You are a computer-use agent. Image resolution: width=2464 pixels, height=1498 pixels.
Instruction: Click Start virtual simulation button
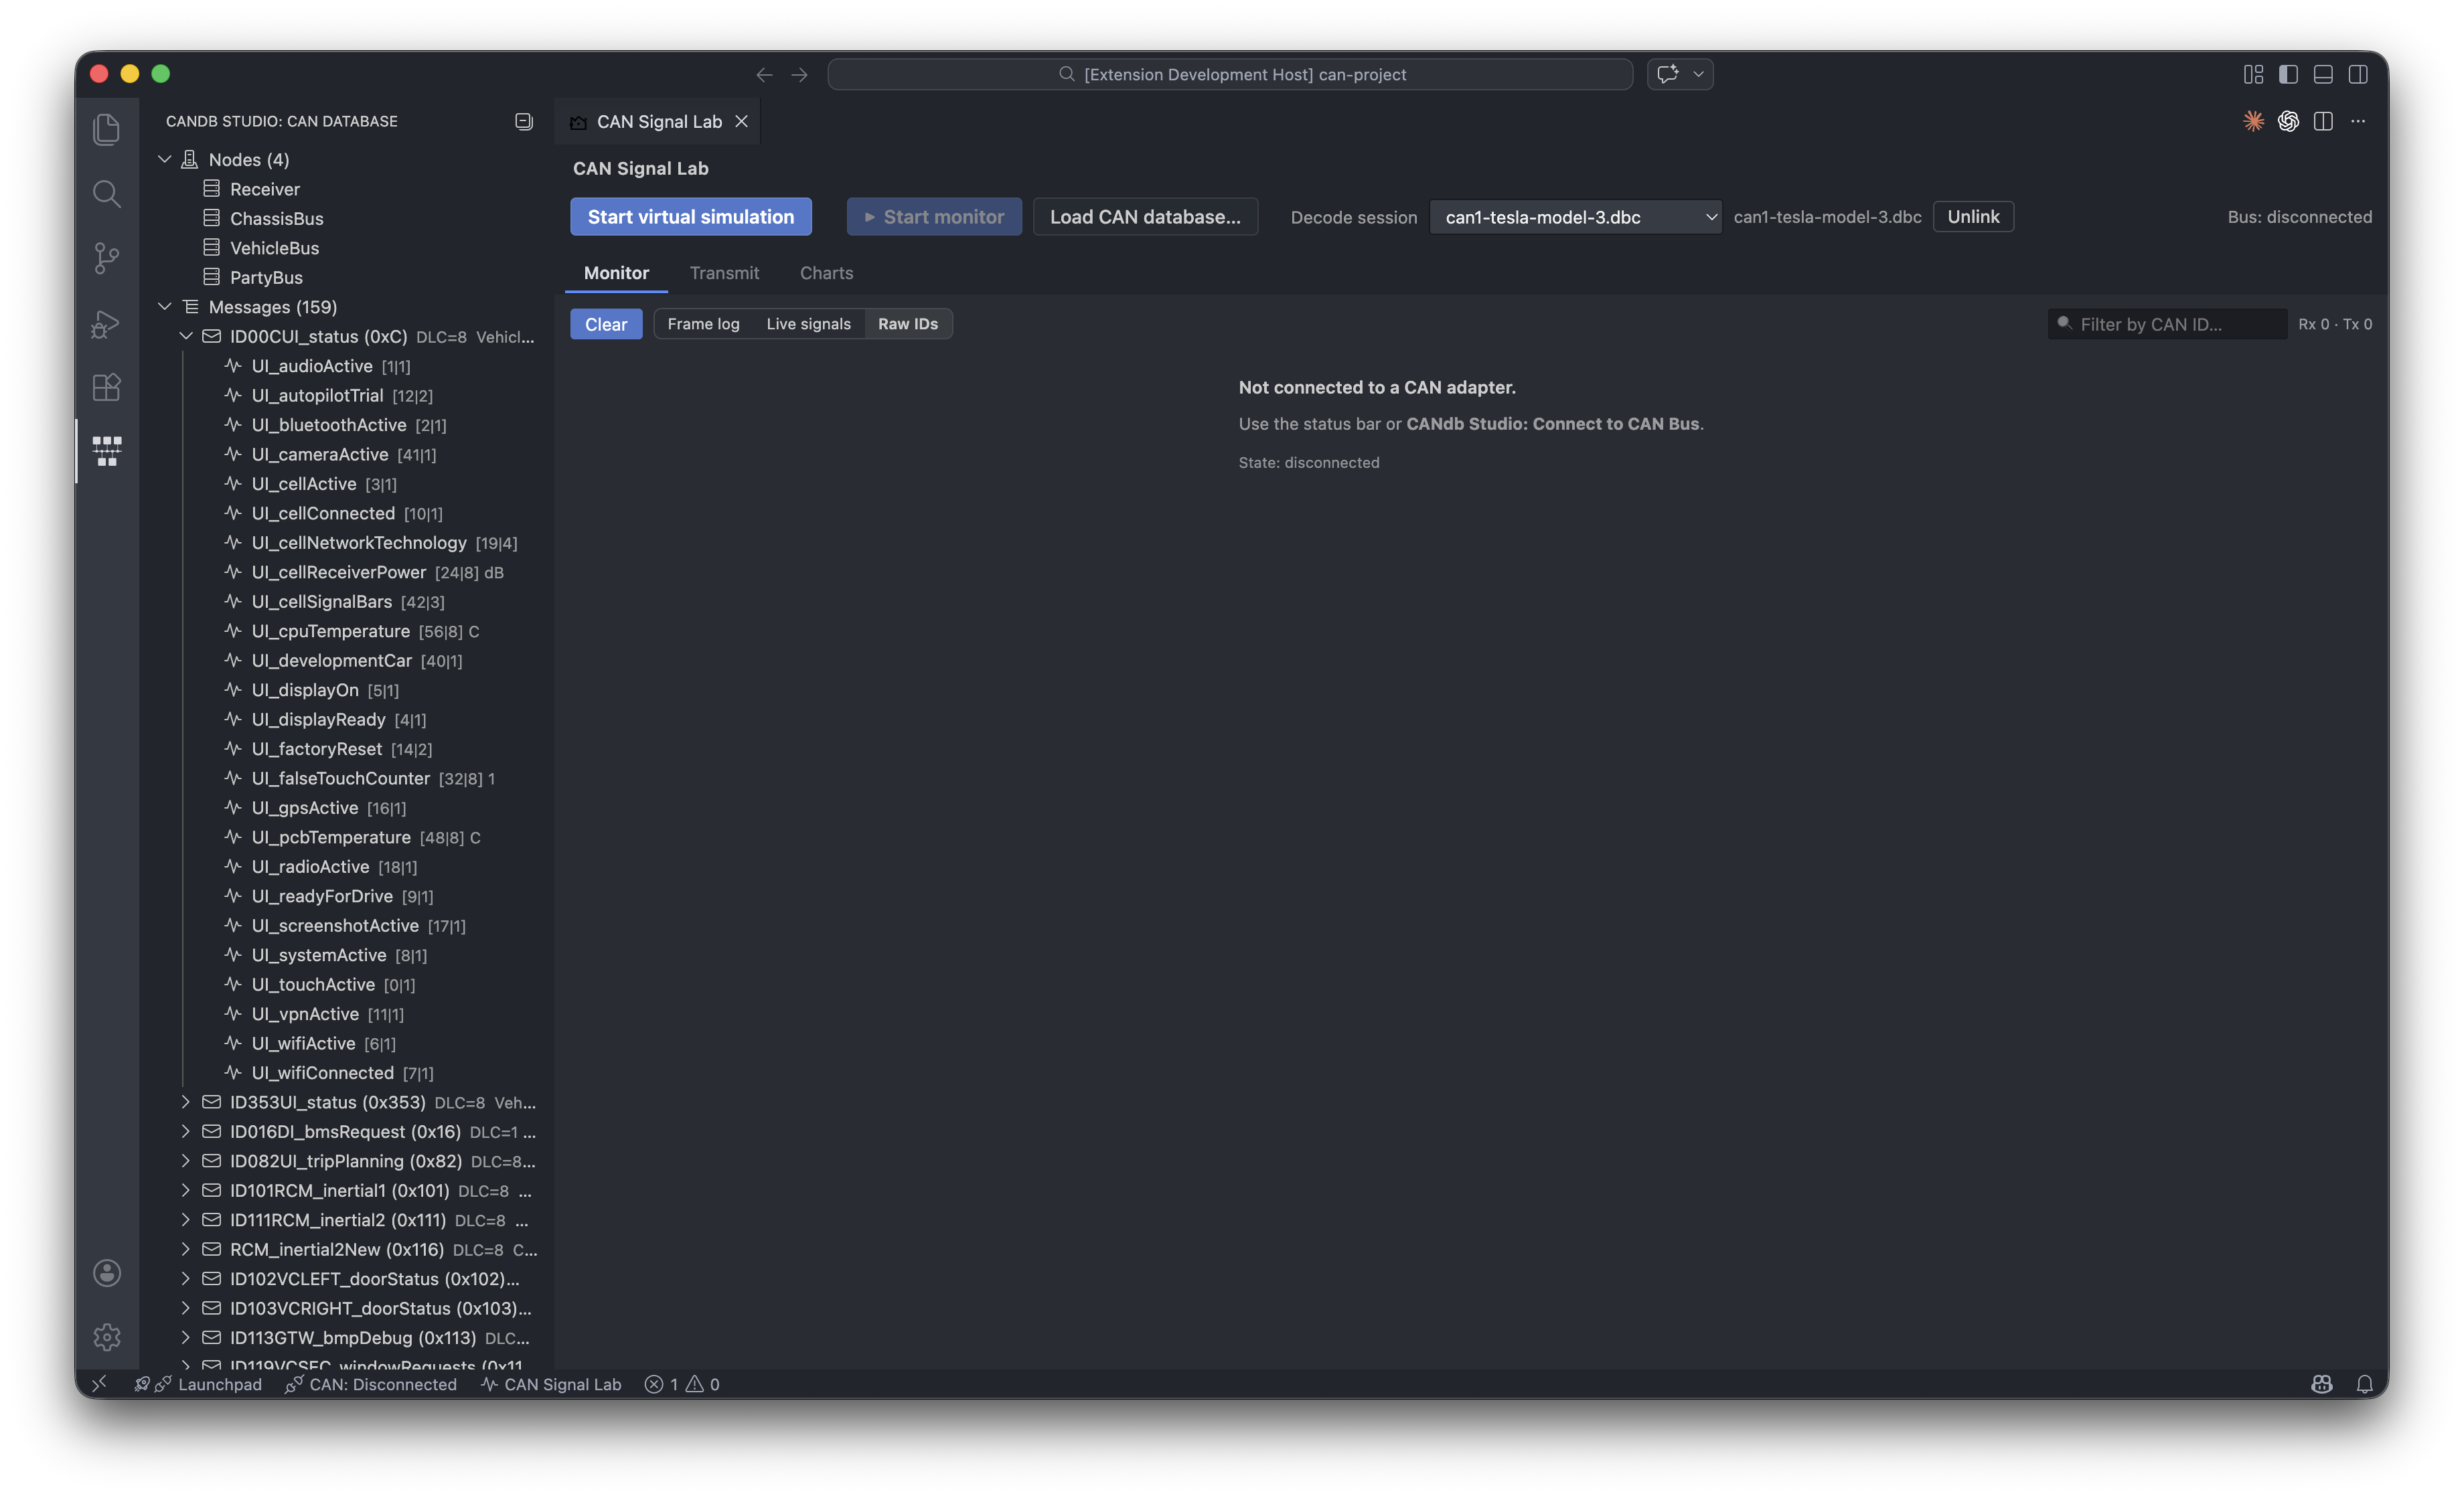(x=690, y=217)
